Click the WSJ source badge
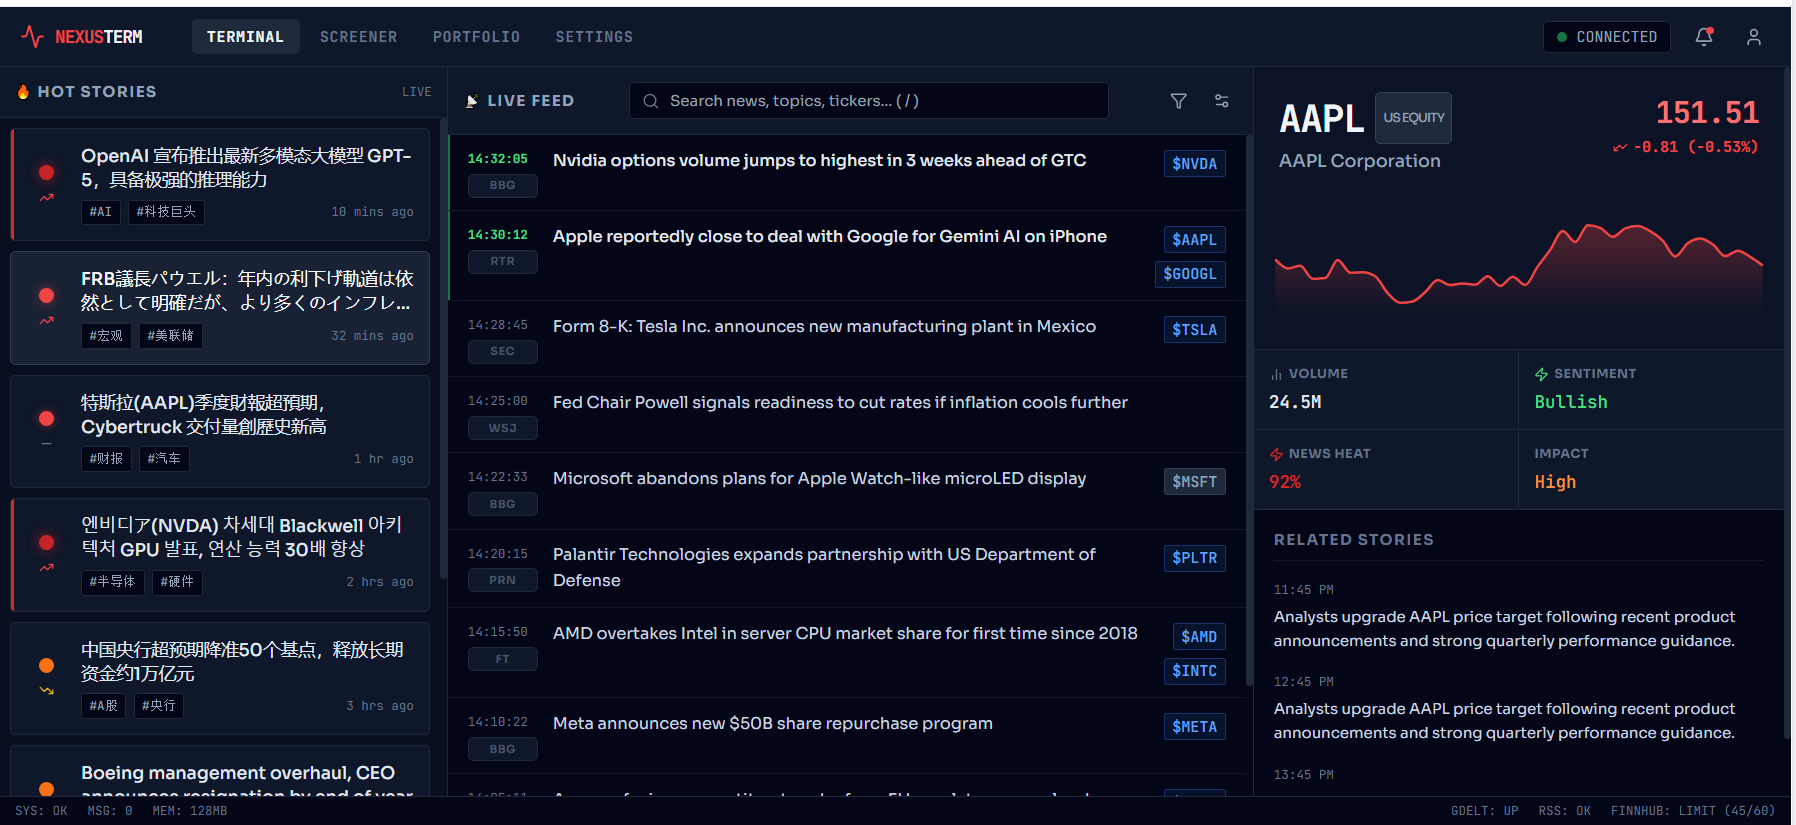This screenshot has width=1796, height=825. [503, 428]
